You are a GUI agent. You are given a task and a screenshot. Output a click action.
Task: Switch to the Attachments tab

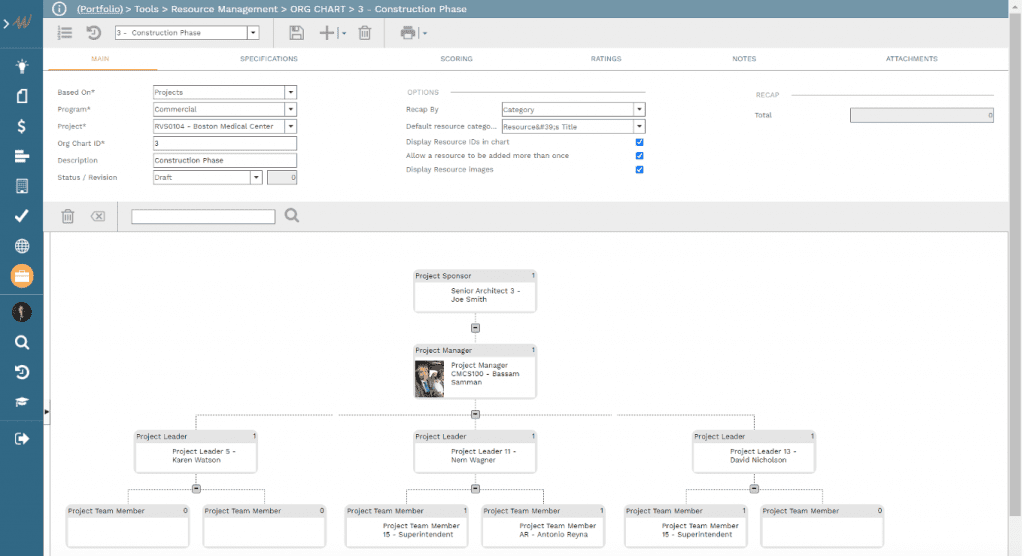[912, 59]
